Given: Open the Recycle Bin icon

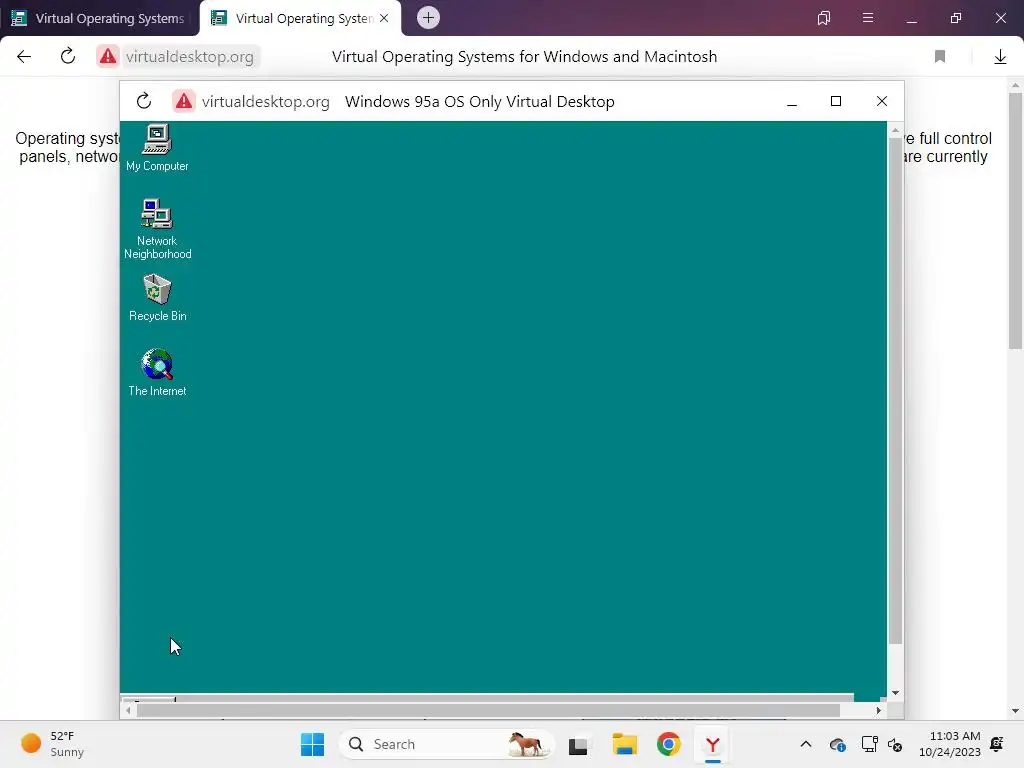Looking at the screenshot, I should (157, 298).
